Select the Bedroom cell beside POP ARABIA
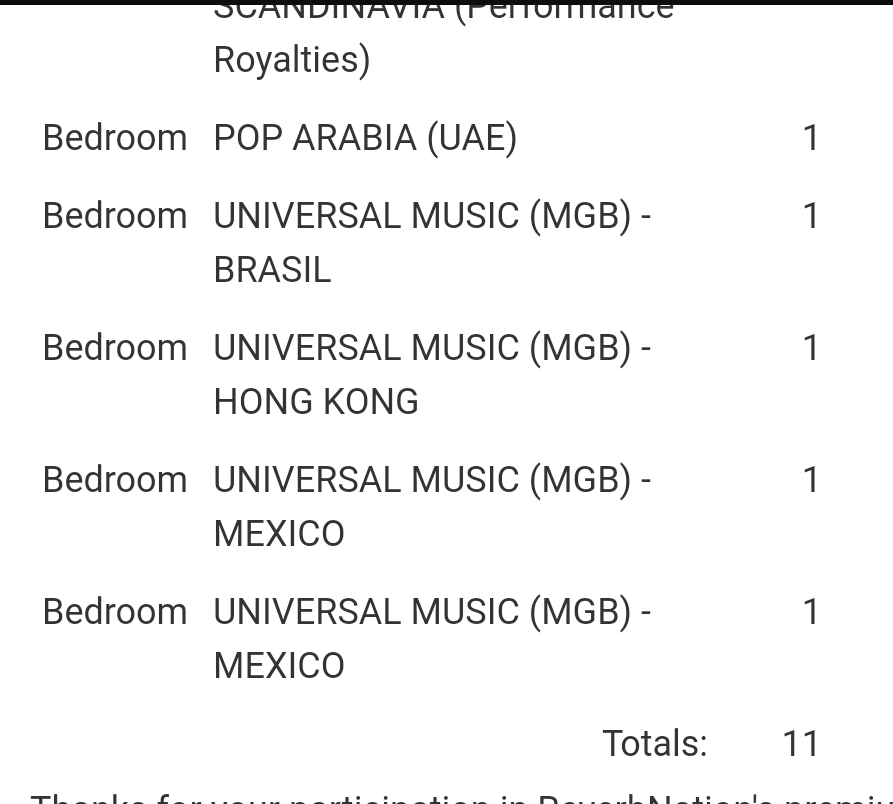 pos(115,138)
